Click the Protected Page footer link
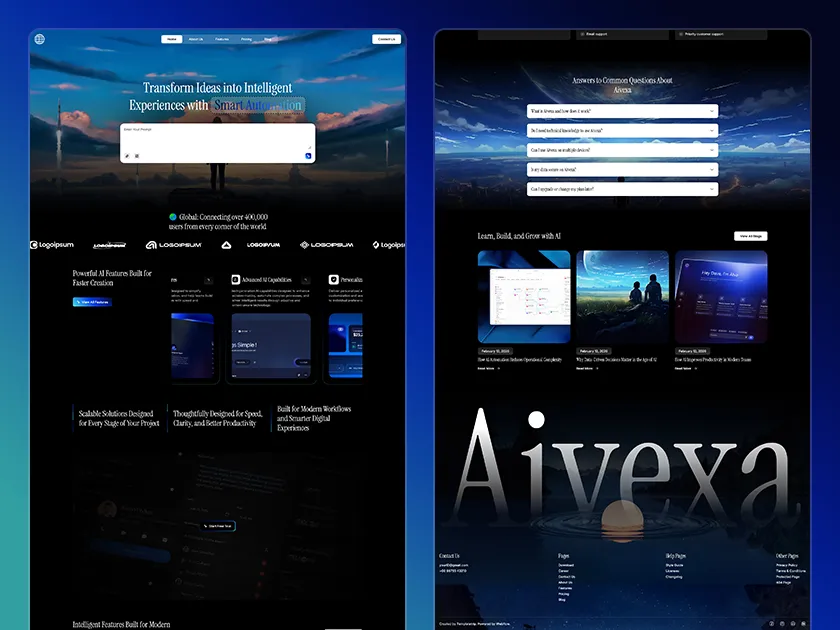Image resolution: width=840 pixels, height=630 pixels. click(788, 577)
